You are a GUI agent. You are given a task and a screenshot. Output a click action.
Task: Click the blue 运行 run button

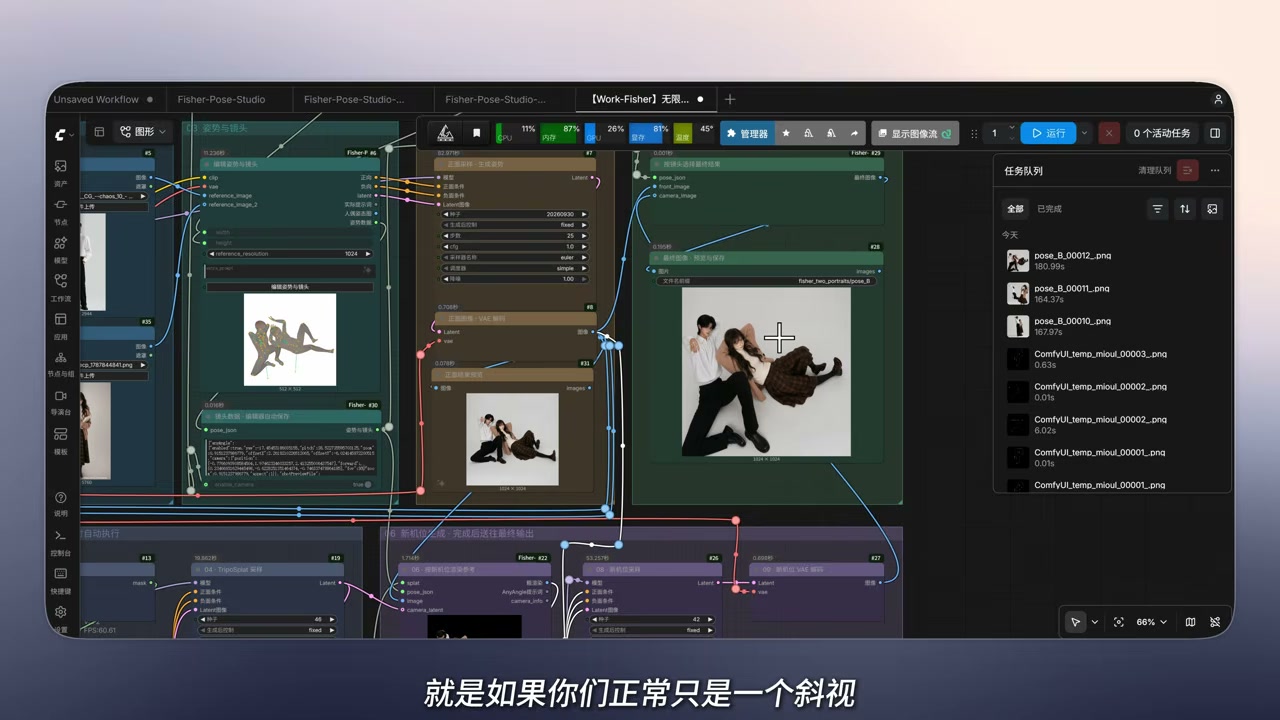(1048, 133)
